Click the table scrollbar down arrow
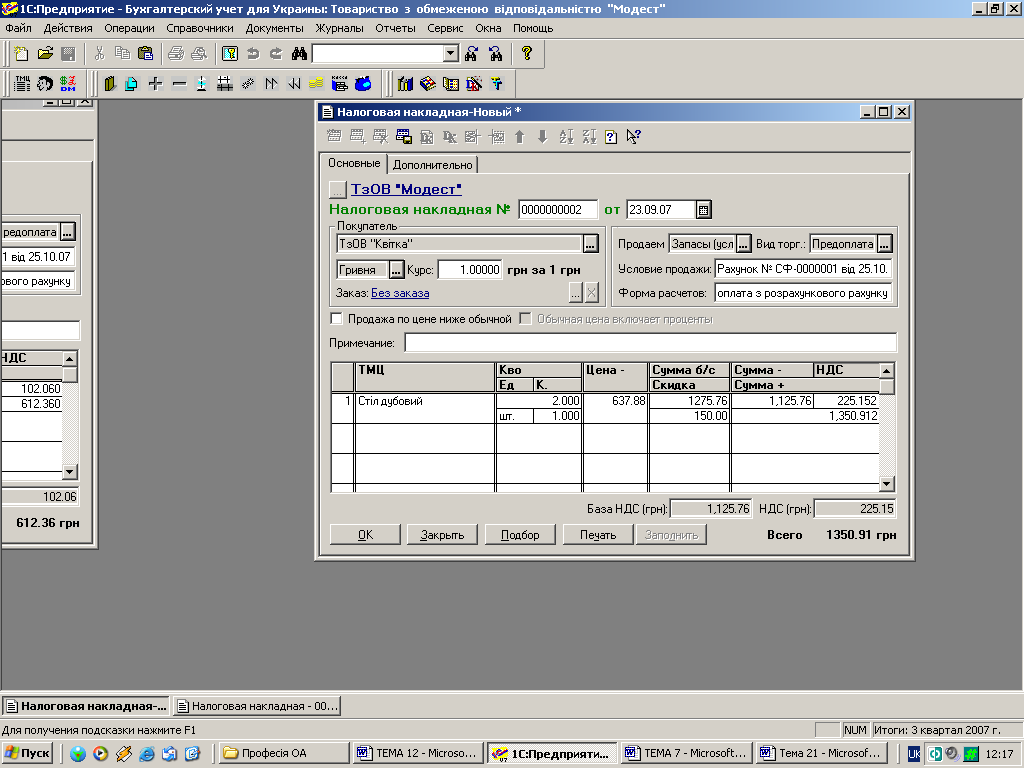The width and height of the screenshot is (1024, 768). [x=886, y=484]
